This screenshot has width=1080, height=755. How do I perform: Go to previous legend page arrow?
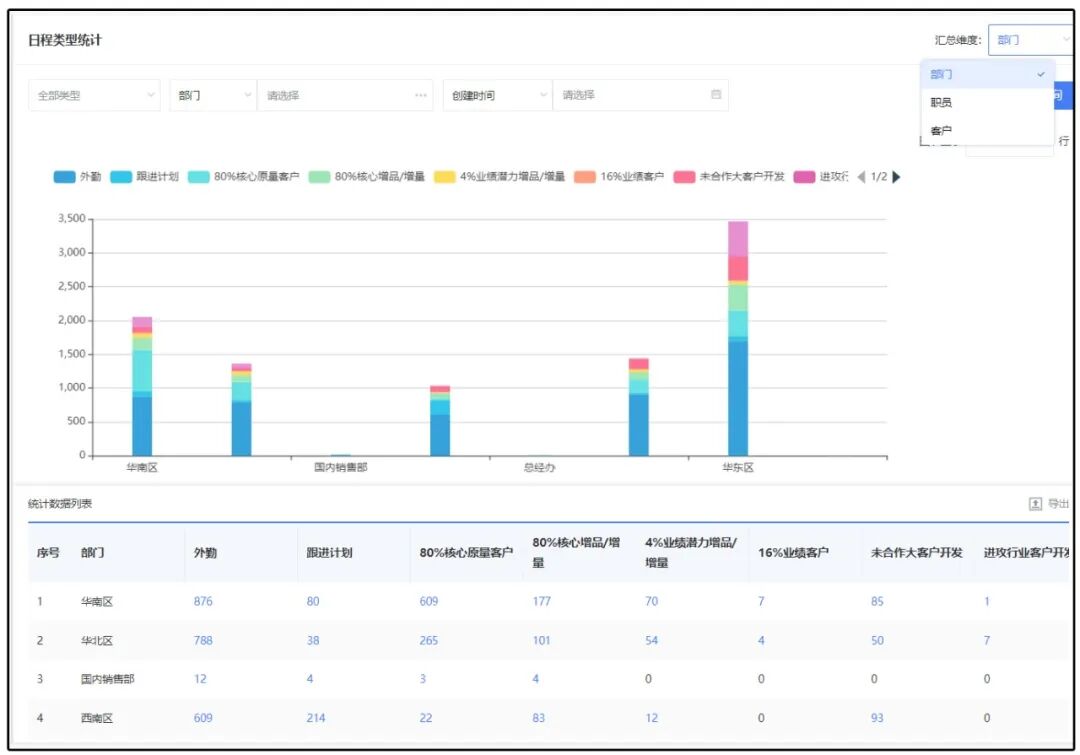point(861,177)
